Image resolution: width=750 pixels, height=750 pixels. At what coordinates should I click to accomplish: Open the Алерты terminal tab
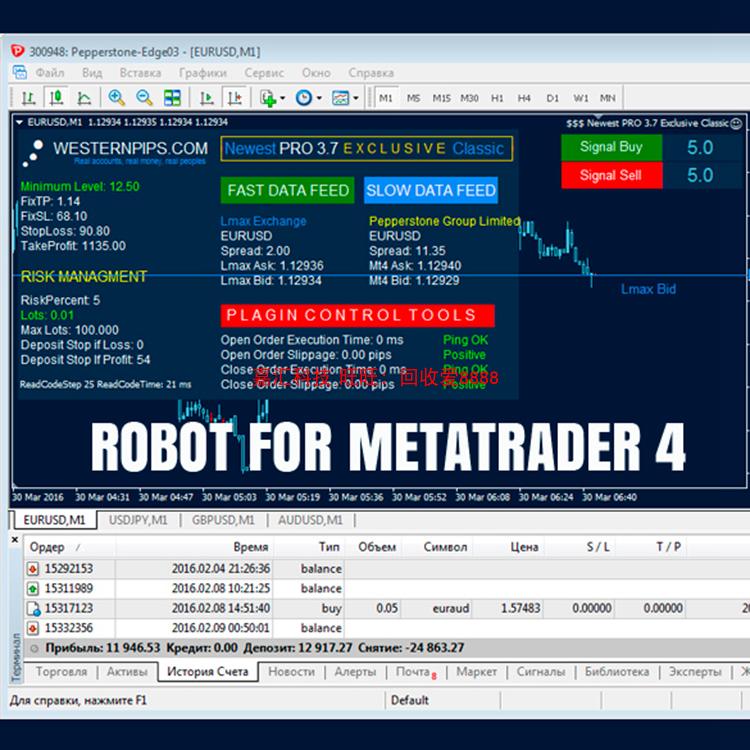tap(355, 672)
